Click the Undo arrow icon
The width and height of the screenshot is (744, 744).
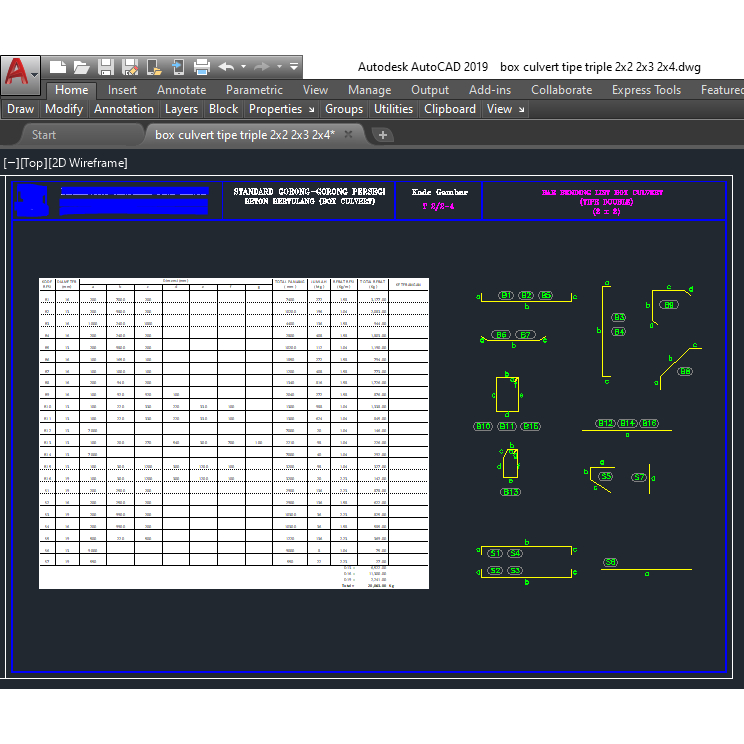pyautogui.click(x=226, y=66)
